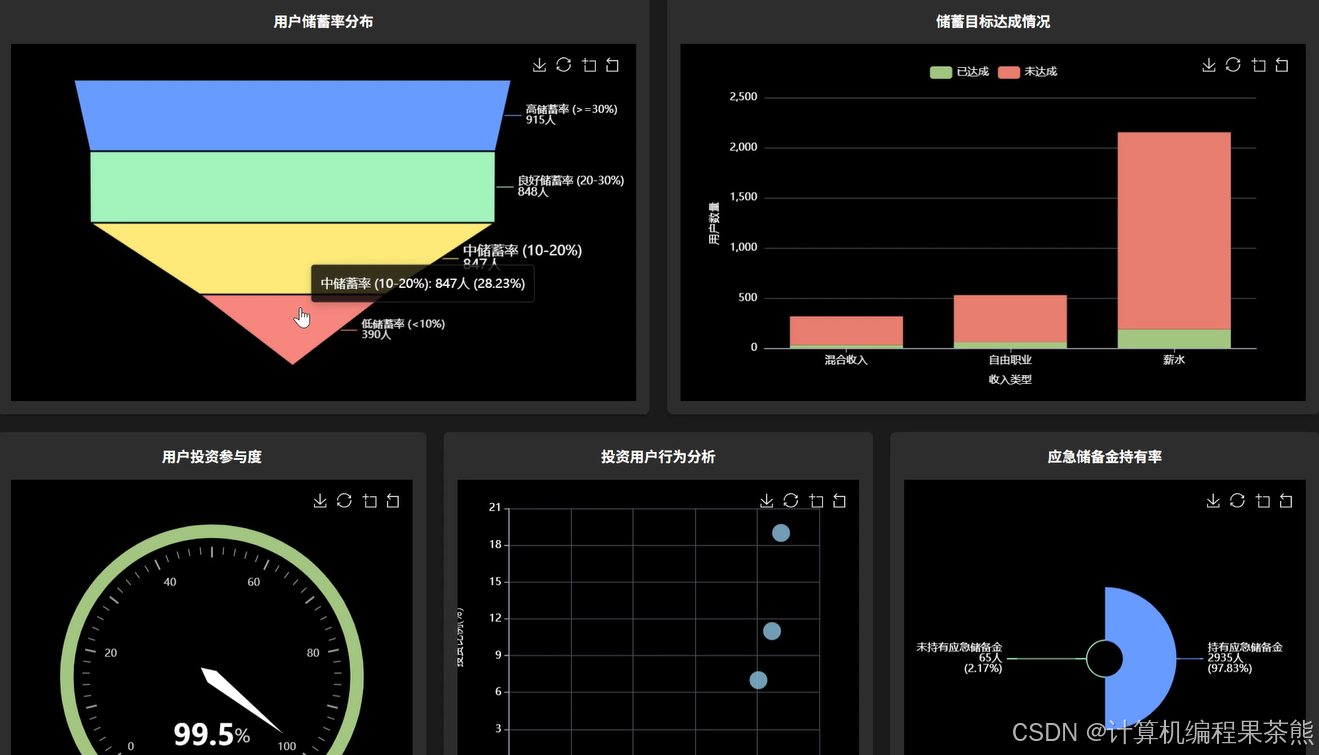The image size is (1319, 755).
Task: Select the 未达成 bar for 混合收入
Action: click(846, 331)
